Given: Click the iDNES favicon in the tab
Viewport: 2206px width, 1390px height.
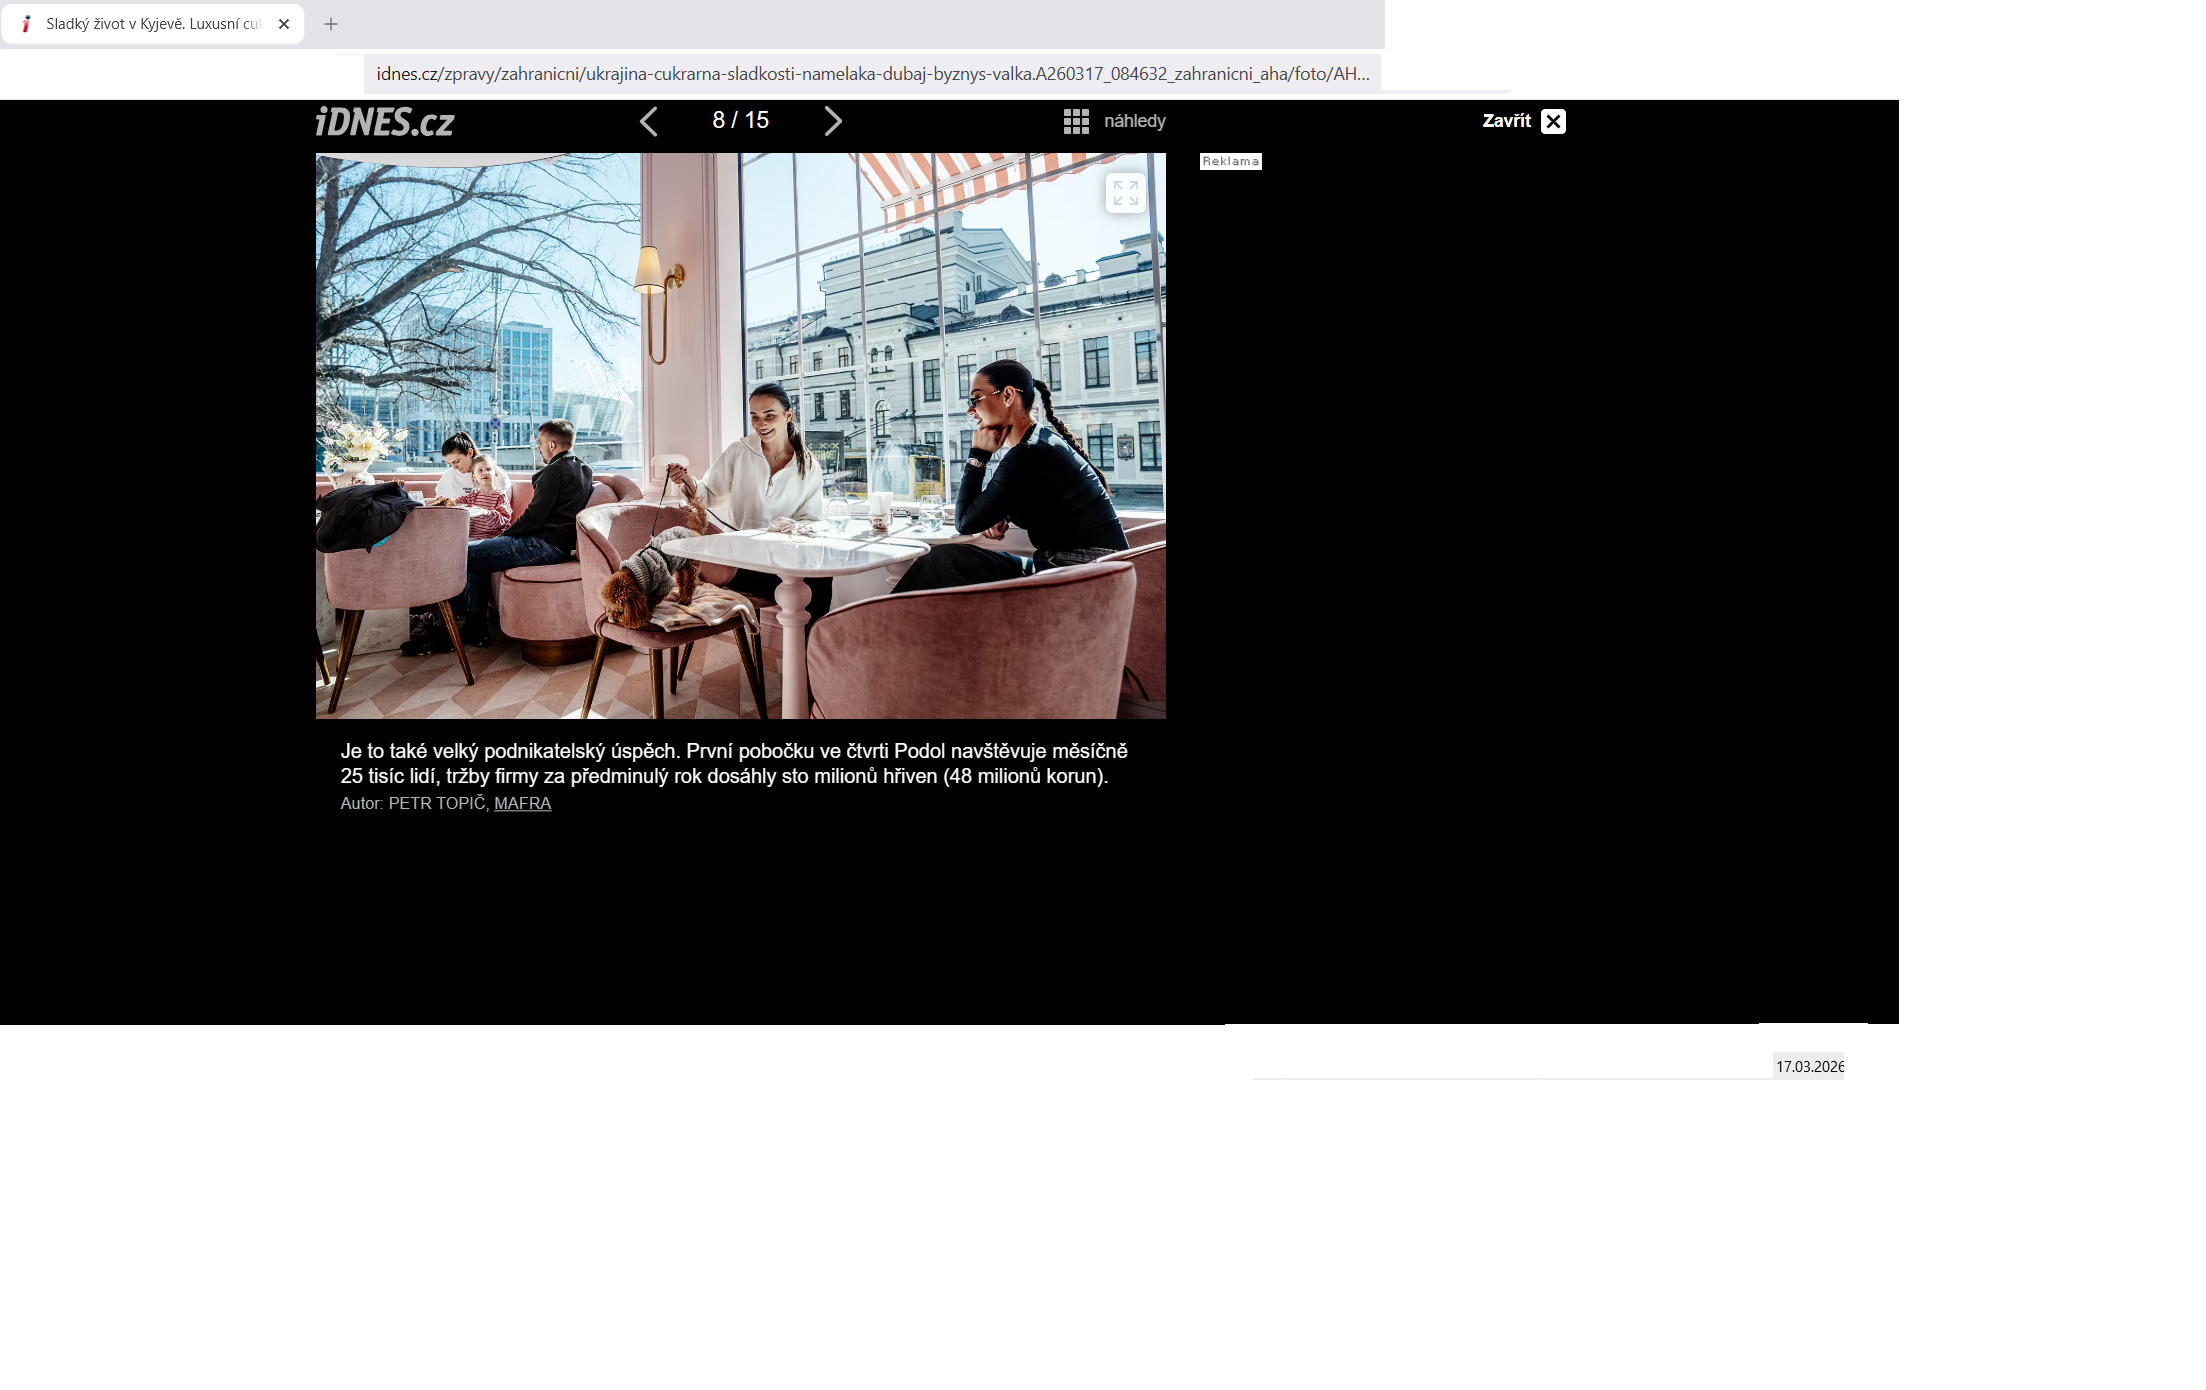Looking at the screenshot, I should click(x=26, y=24).
